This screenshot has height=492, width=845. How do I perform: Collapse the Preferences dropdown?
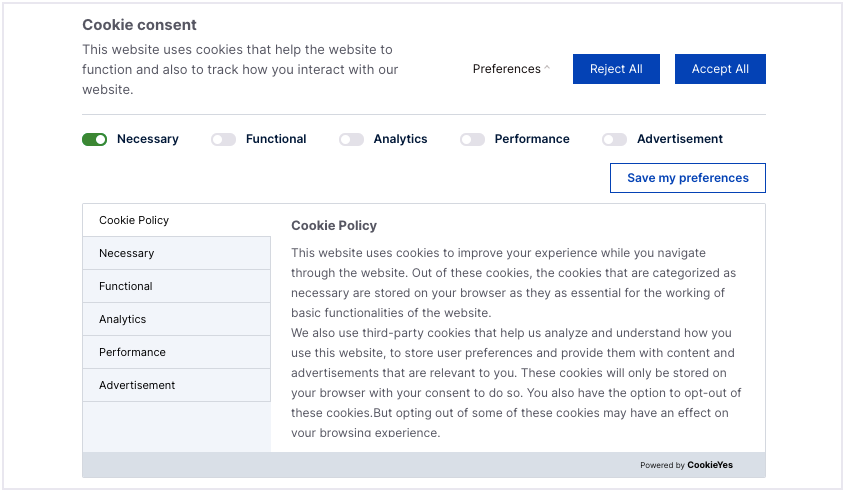[x=506, y=69]
